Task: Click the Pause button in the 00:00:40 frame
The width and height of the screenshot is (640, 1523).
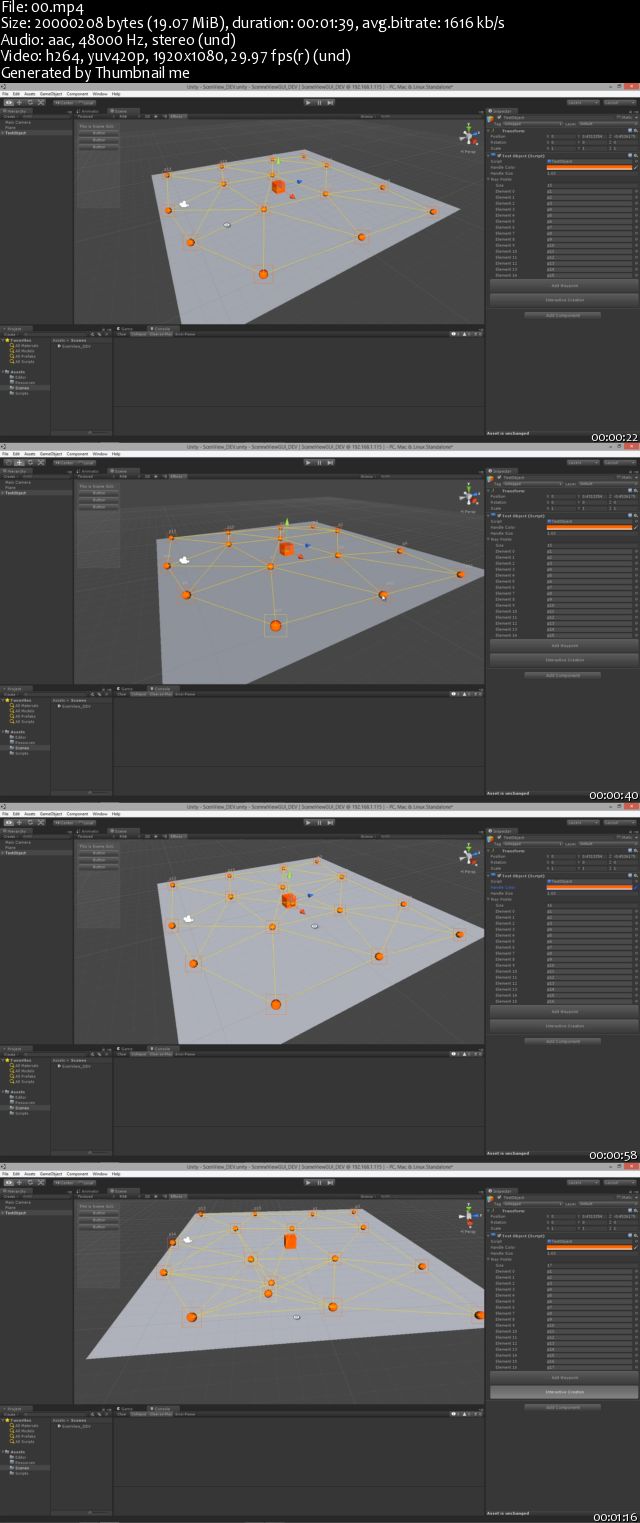Action: point(319,462)
